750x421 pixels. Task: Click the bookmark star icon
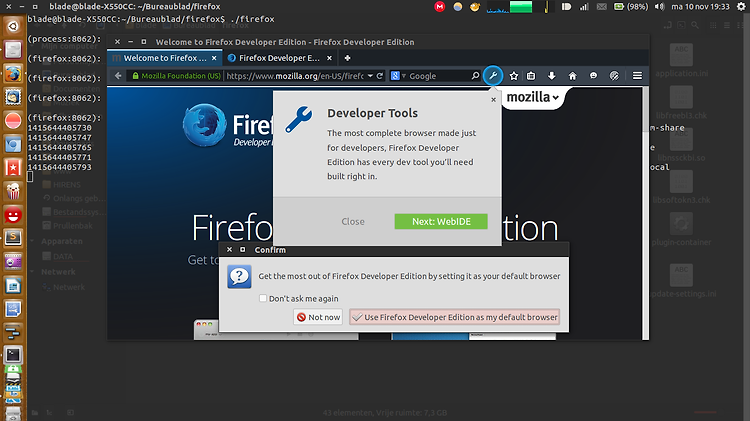(x=514, y=76)
